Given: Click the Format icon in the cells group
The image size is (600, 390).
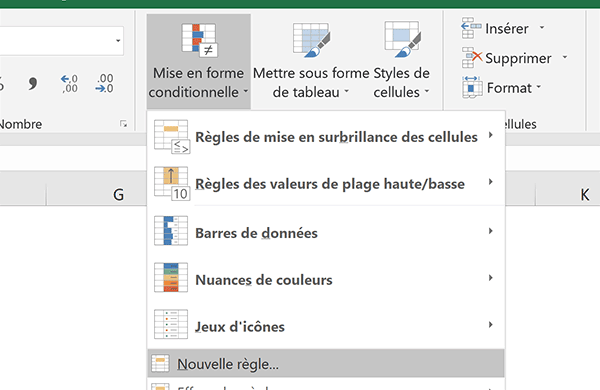Looking at the screenshot, I should (472, 87).
